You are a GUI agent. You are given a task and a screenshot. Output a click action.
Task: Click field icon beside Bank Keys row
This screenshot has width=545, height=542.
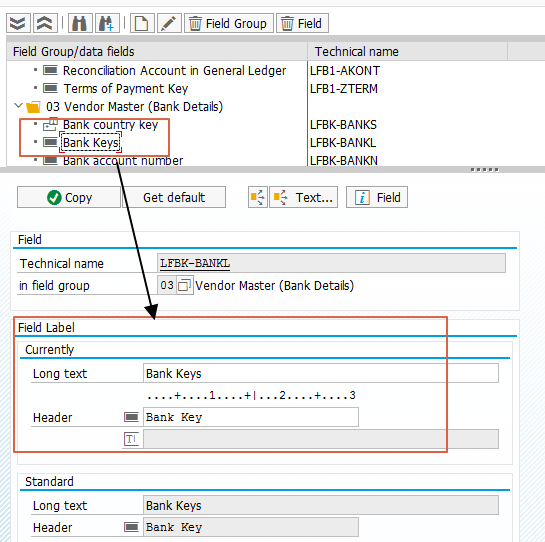50,142
